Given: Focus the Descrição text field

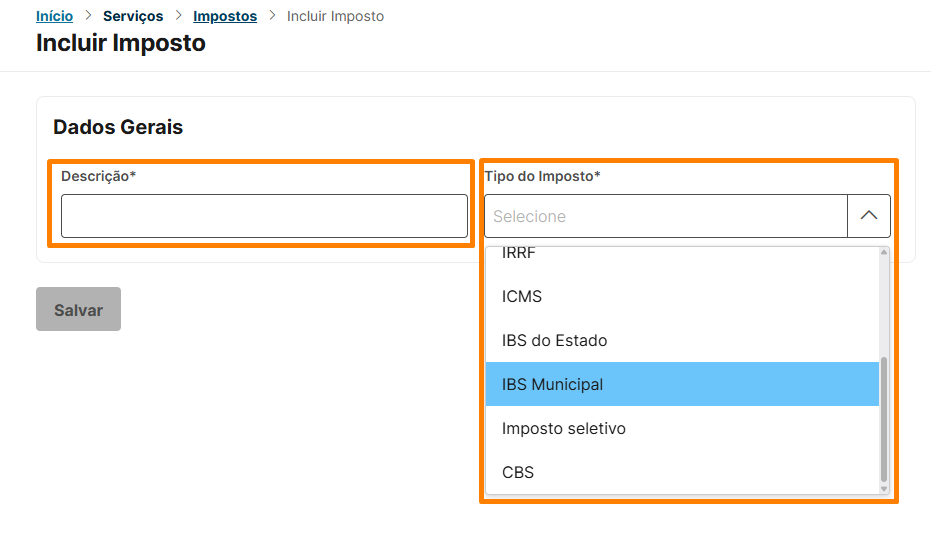Looking at the screenshot, I should tap(264, 216).
